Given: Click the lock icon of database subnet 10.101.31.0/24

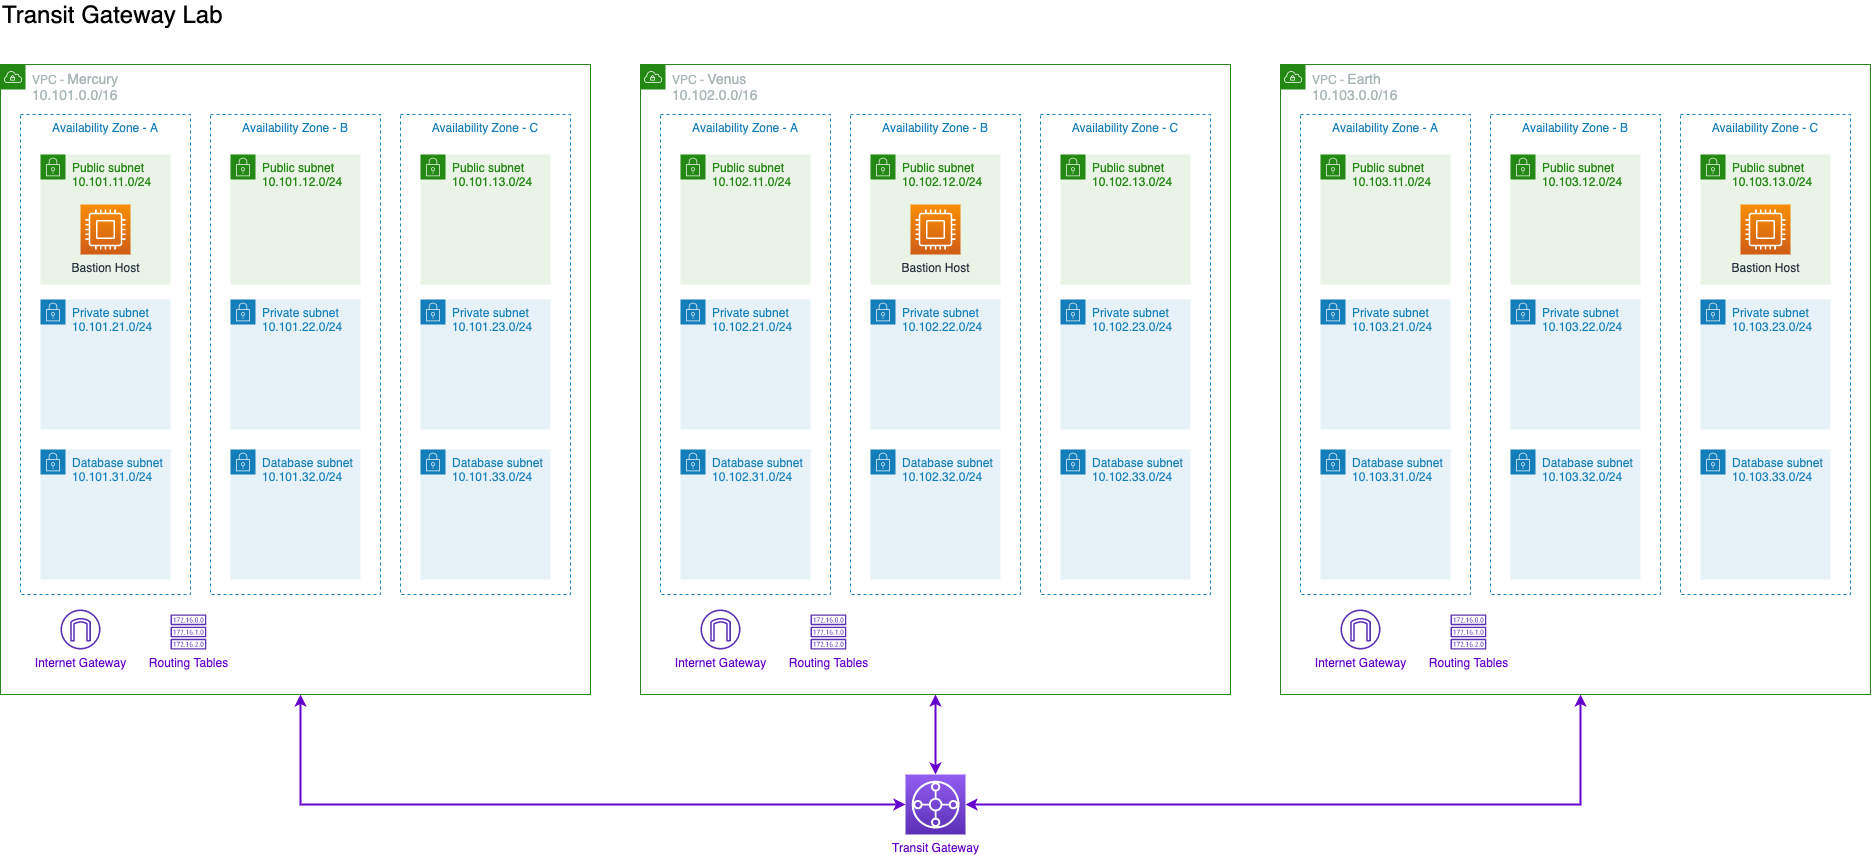Looking at the screenshot, I should [53, 462].
